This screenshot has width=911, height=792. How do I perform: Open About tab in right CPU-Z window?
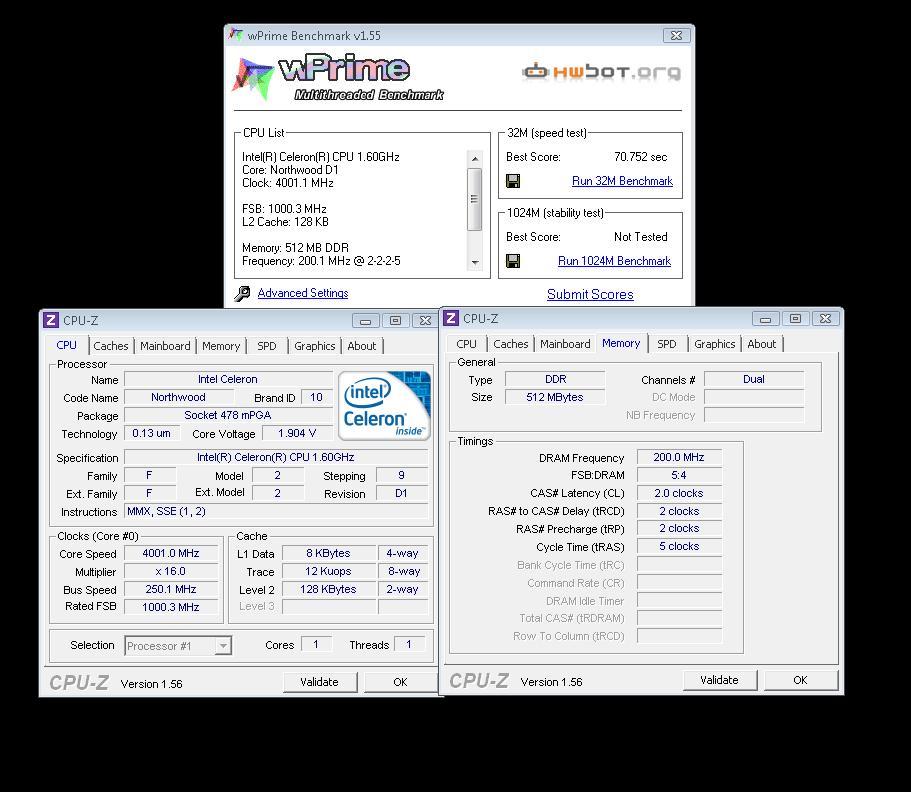click(x=761, y=344)
